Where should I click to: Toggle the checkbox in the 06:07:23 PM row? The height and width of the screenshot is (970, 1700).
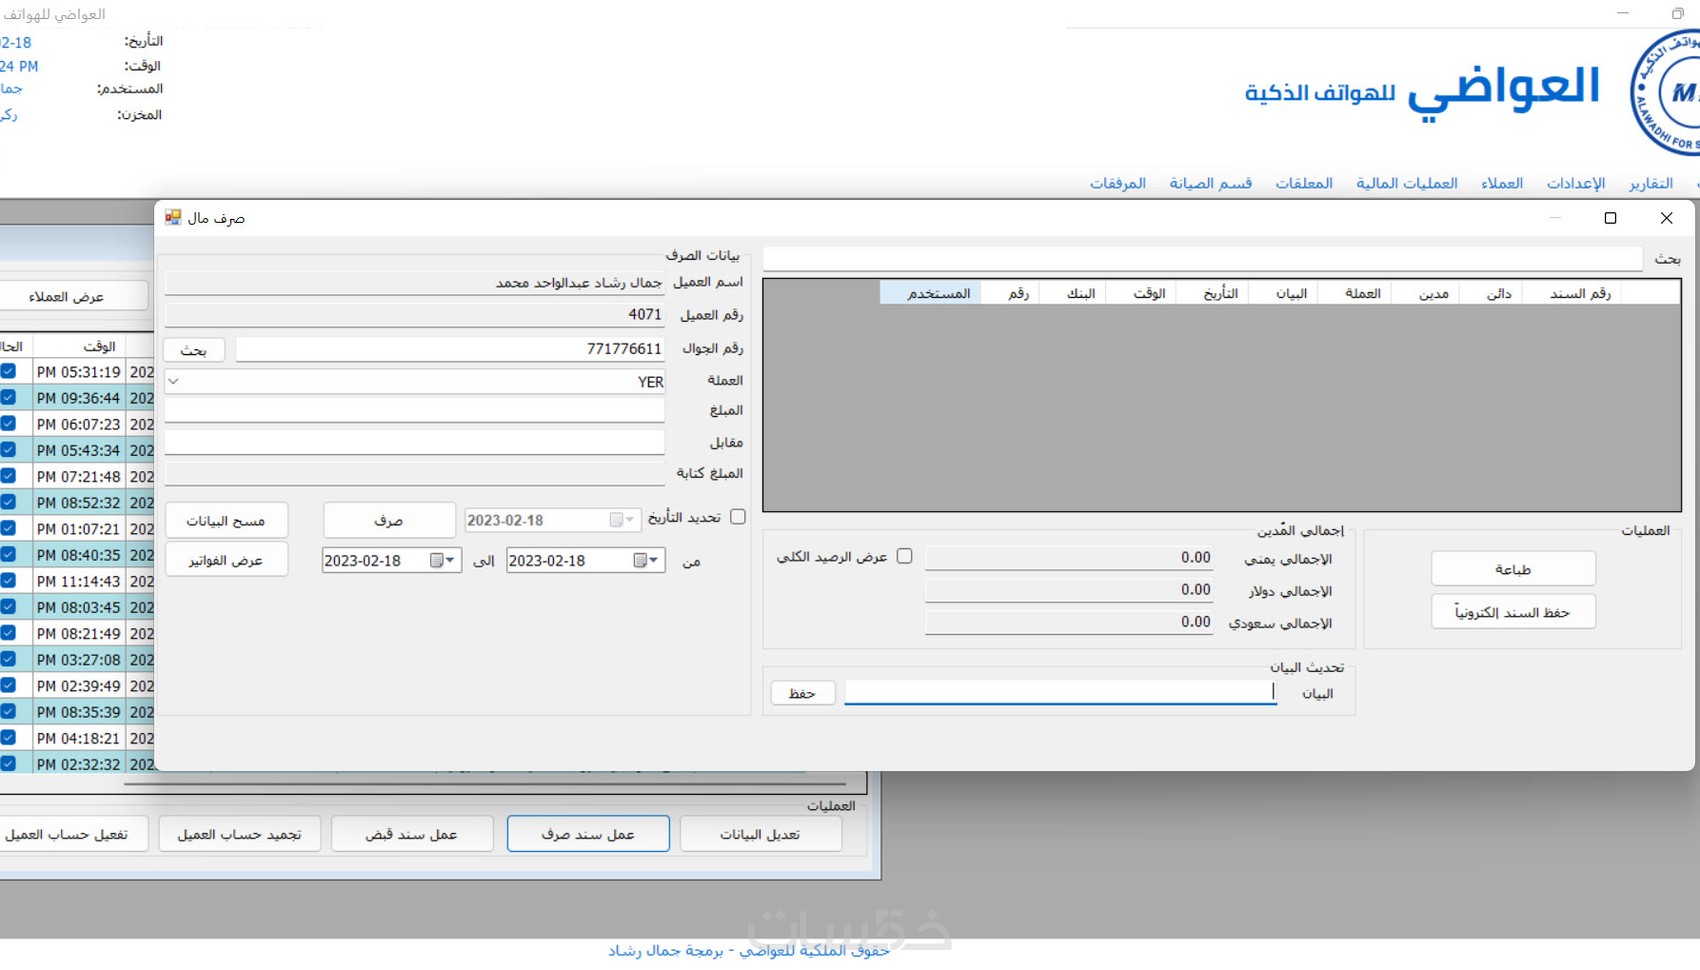click(x=8, y=423)
